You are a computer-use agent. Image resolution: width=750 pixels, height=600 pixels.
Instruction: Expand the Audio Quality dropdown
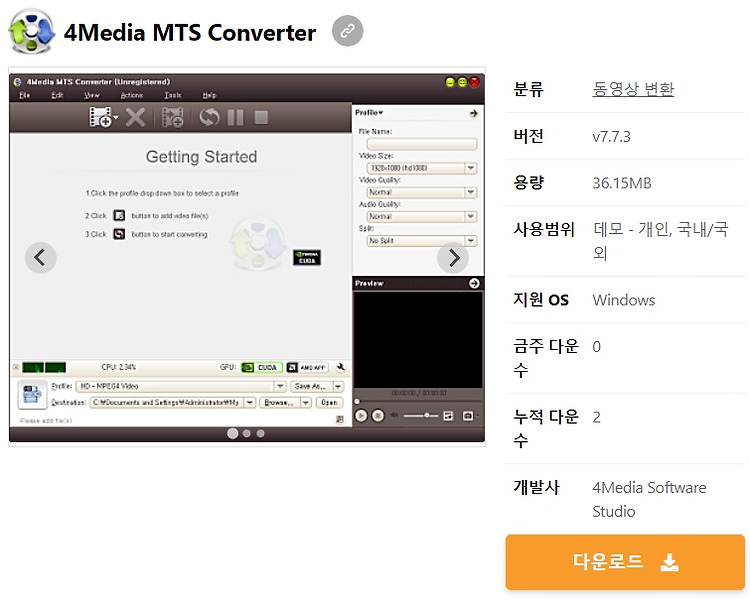471,216
